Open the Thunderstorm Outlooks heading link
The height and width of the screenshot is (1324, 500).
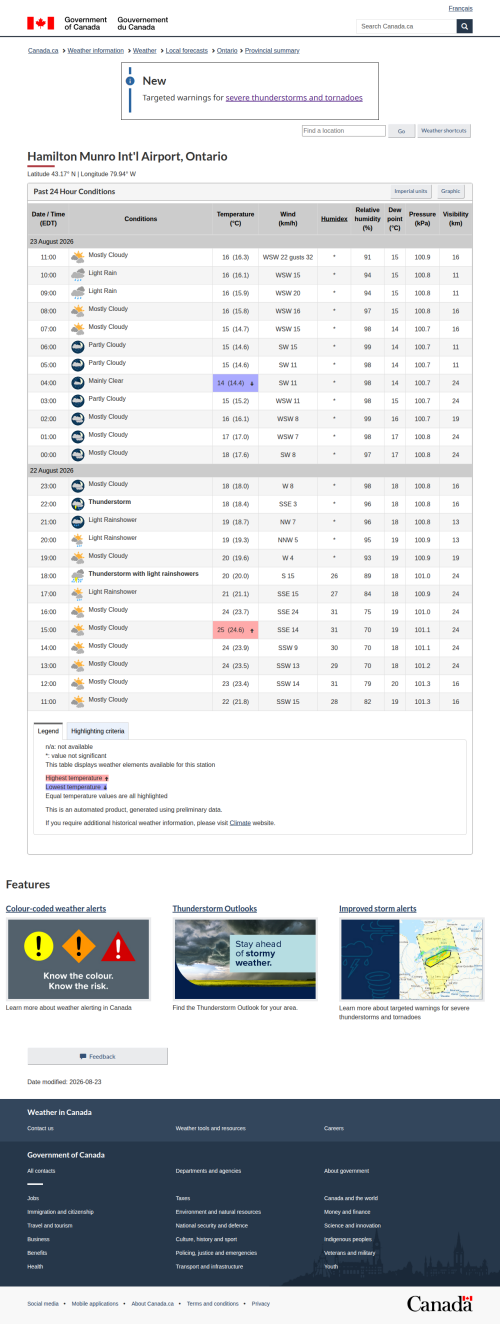pyautogui.click(x=215, y=908)
